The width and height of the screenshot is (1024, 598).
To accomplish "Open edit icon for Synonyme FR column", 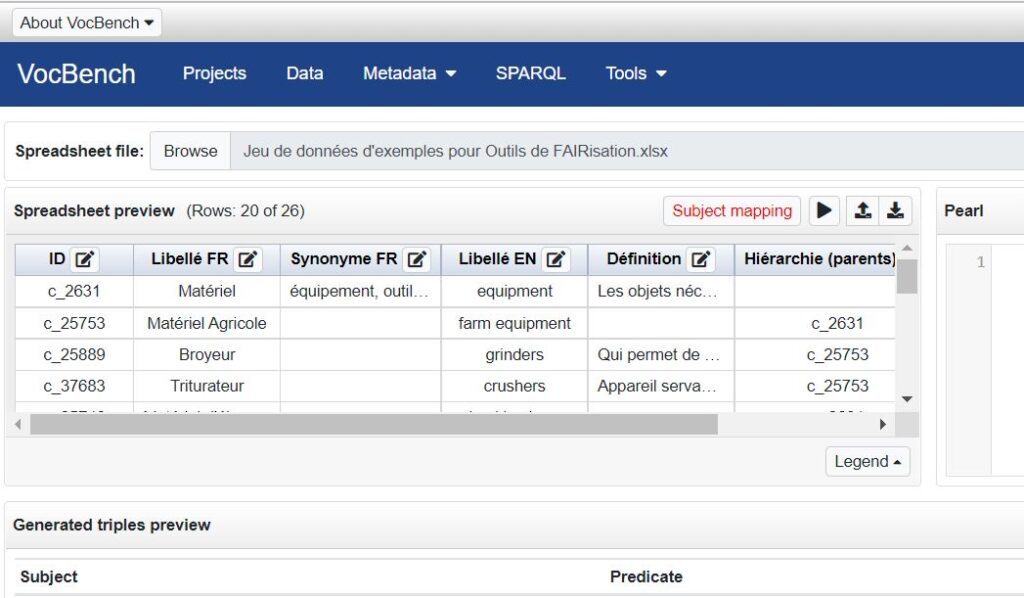I will click(x=417, y=260).
